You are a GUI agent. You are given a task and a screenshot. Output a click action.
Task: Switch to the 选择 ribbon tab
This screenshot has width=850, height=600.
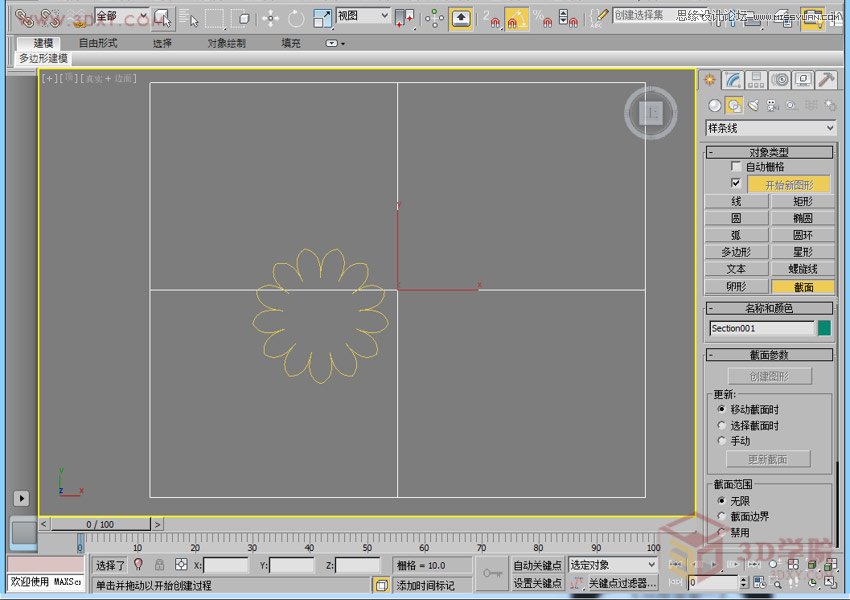[x=162, y=43]
